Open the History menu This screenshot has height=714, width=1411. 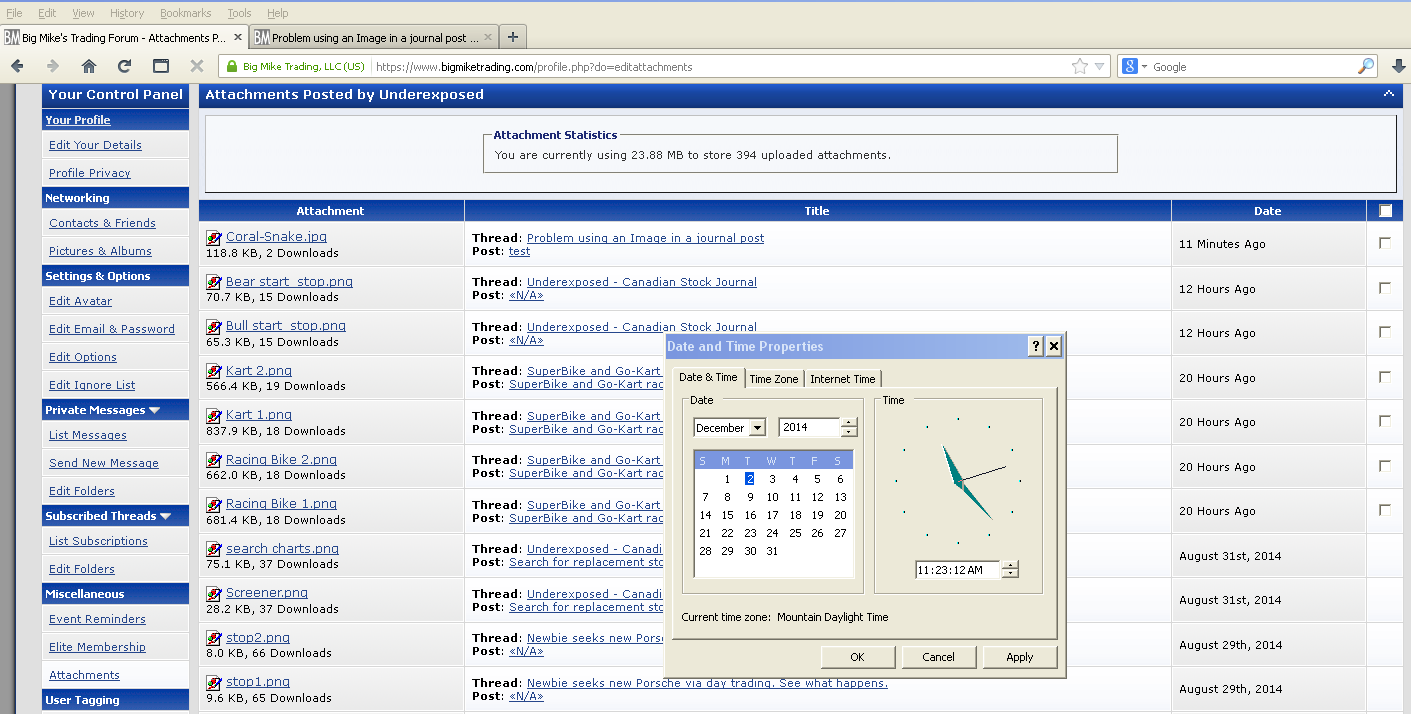(127, 13)
